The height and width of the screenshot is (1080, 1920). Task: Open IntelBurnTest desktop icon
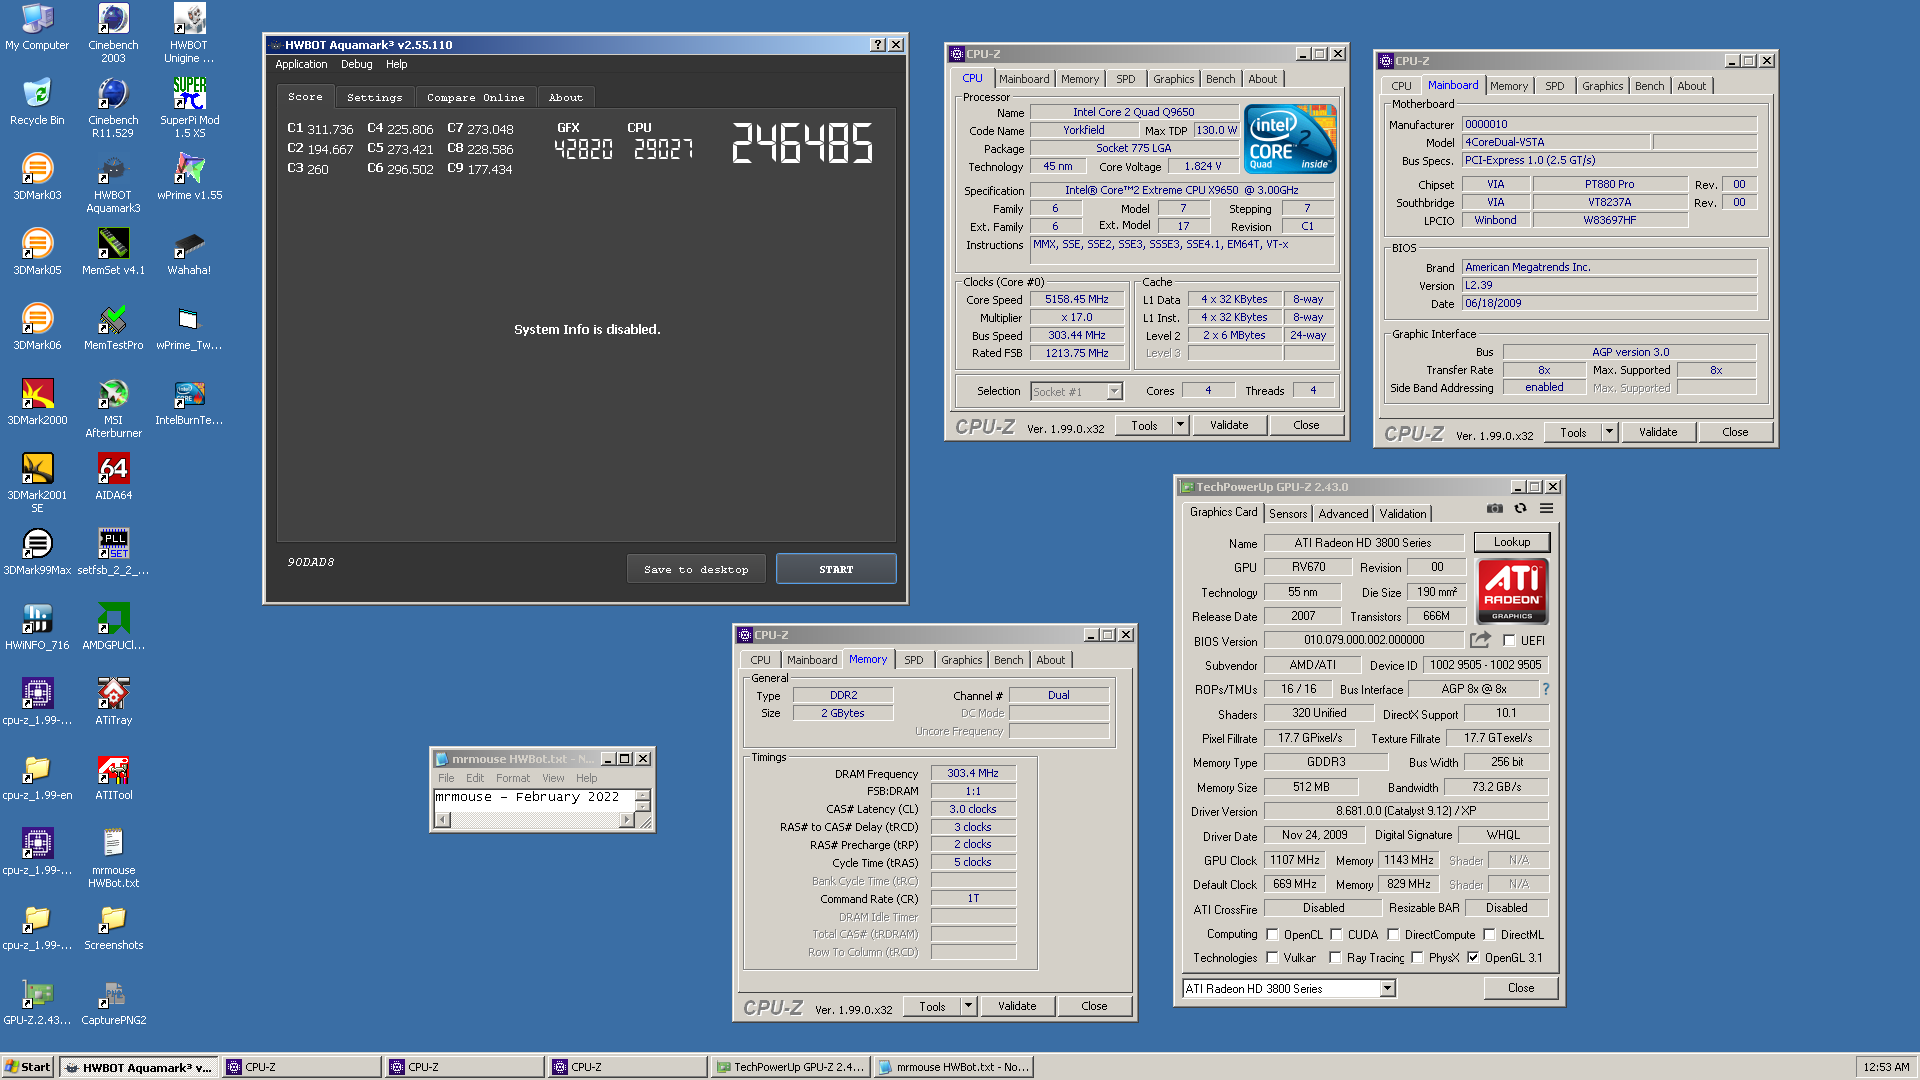click(189, 401)
